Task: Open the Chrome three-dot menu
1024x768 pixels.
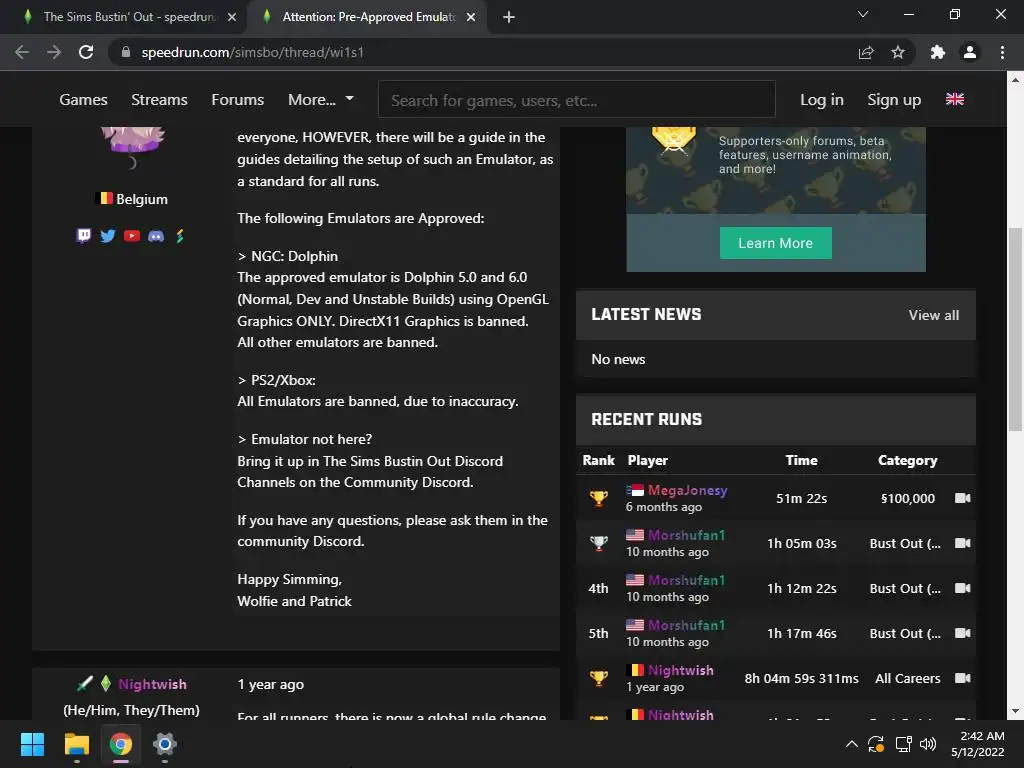Action: coord(1002,52)
